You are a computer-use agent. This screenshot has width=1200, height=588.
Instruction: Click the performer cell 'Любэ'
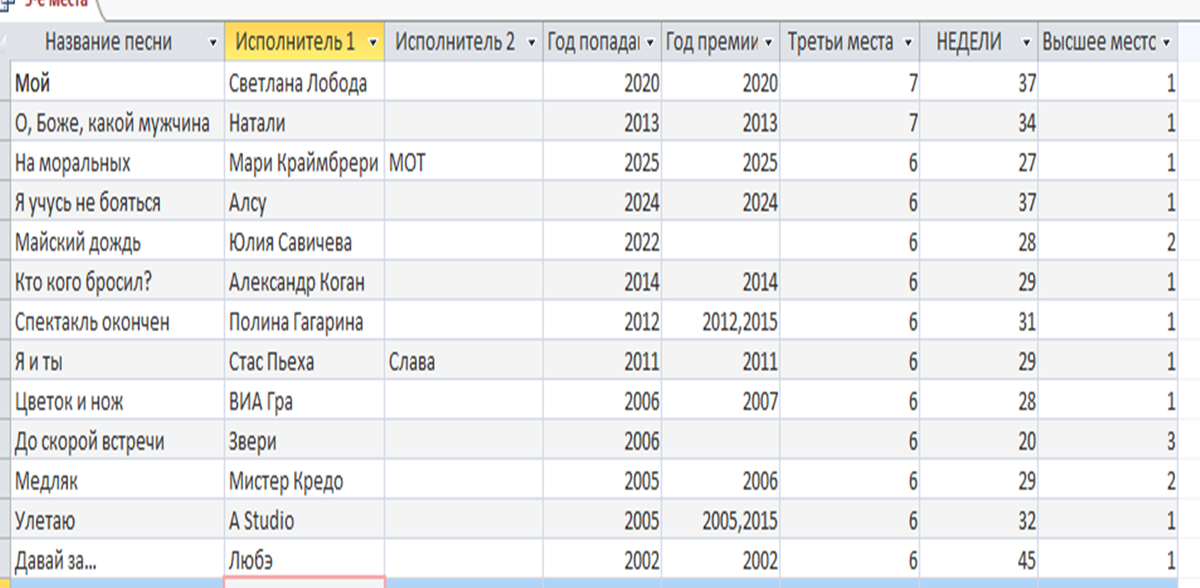pyautogui.click(x=305, y=558)
